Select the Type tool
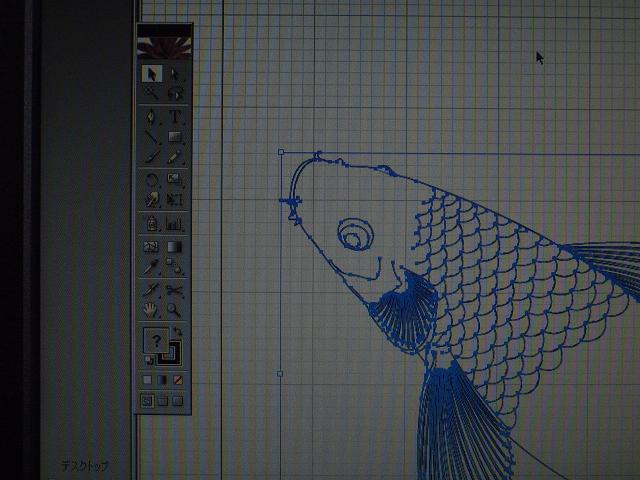The height and width of the screenshot is (480, 640). coord(175,117)
